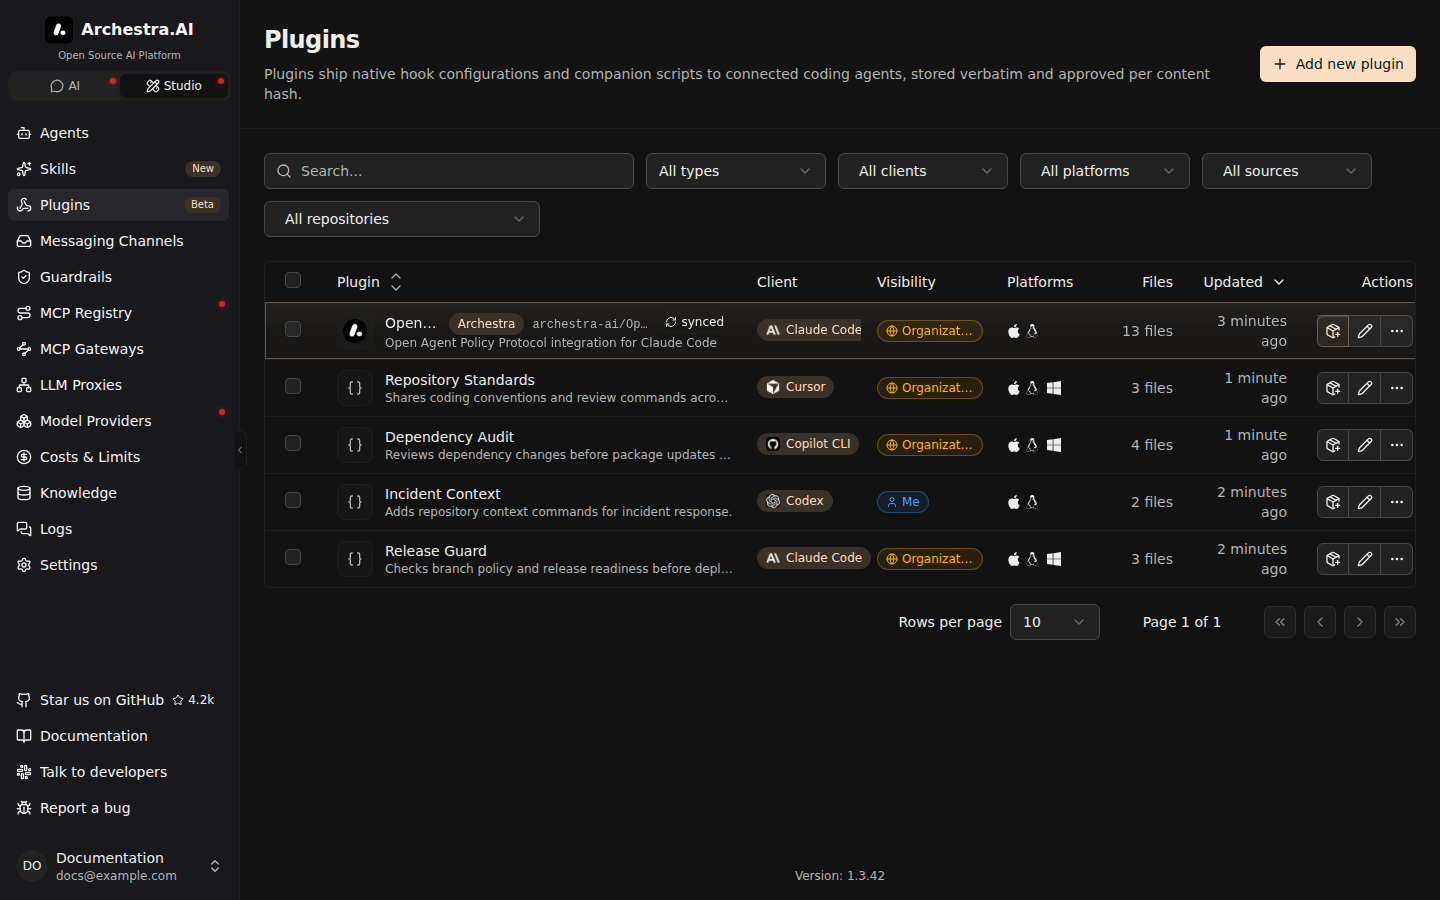Open MCP Registry
1440x900 pixels.
click(118, 313)
